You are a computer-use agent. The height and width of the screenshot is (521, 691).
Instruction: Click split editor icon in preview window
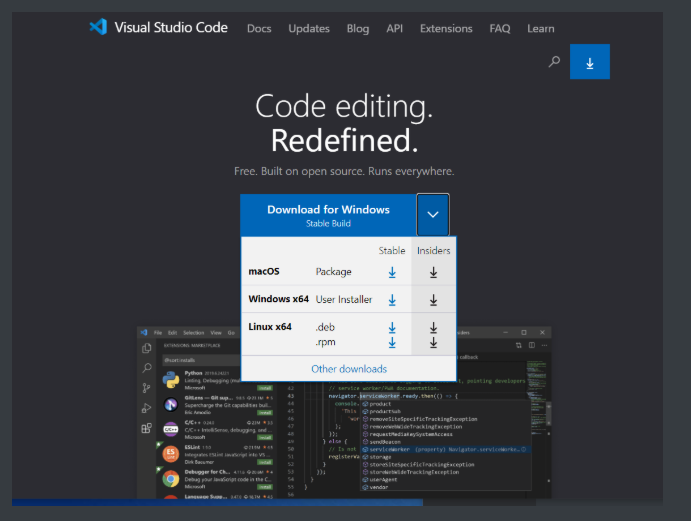tap(532, 345)
